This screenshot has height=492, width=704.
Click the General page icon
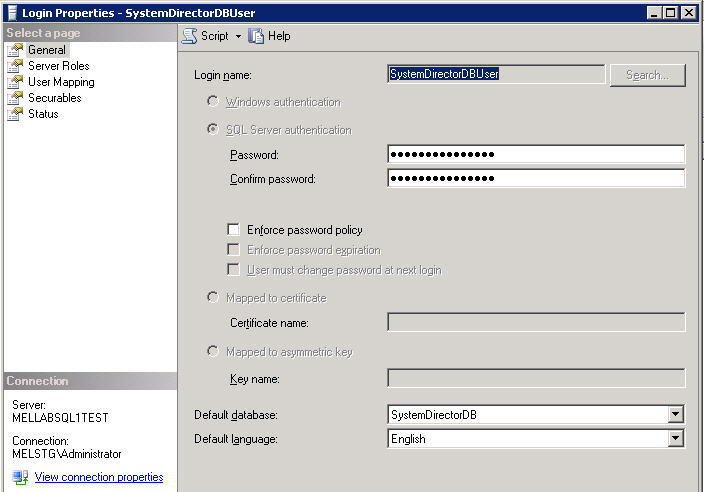15,50
